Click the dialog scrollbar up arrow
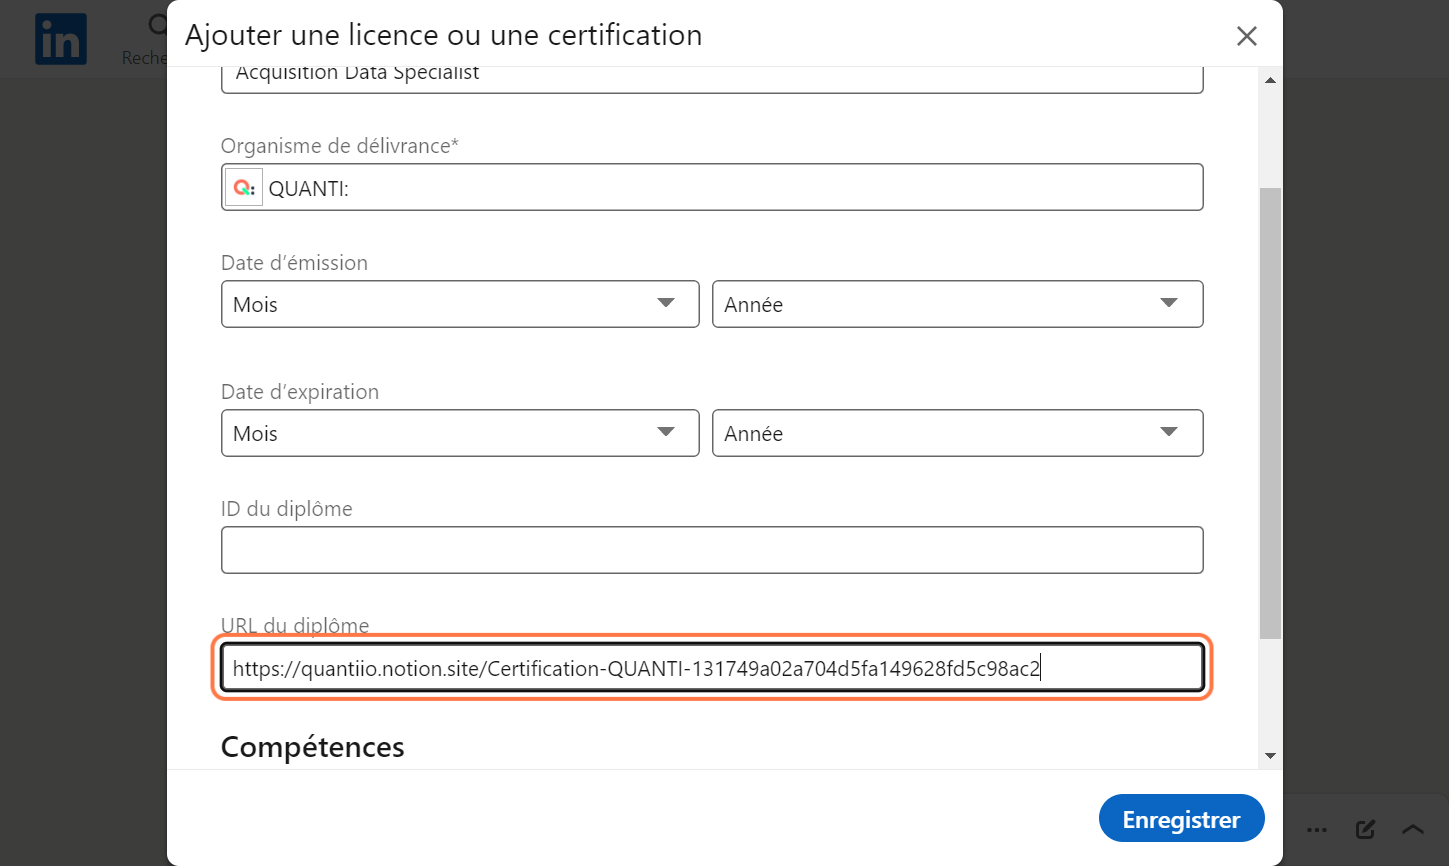This screenshot has height=866, width=1449. 1270,80
